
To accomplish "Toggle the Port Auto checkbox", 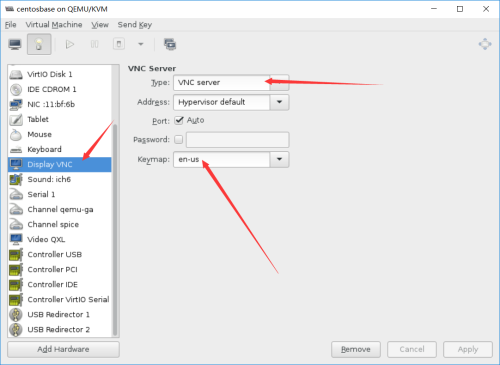I will coord(179,120).
